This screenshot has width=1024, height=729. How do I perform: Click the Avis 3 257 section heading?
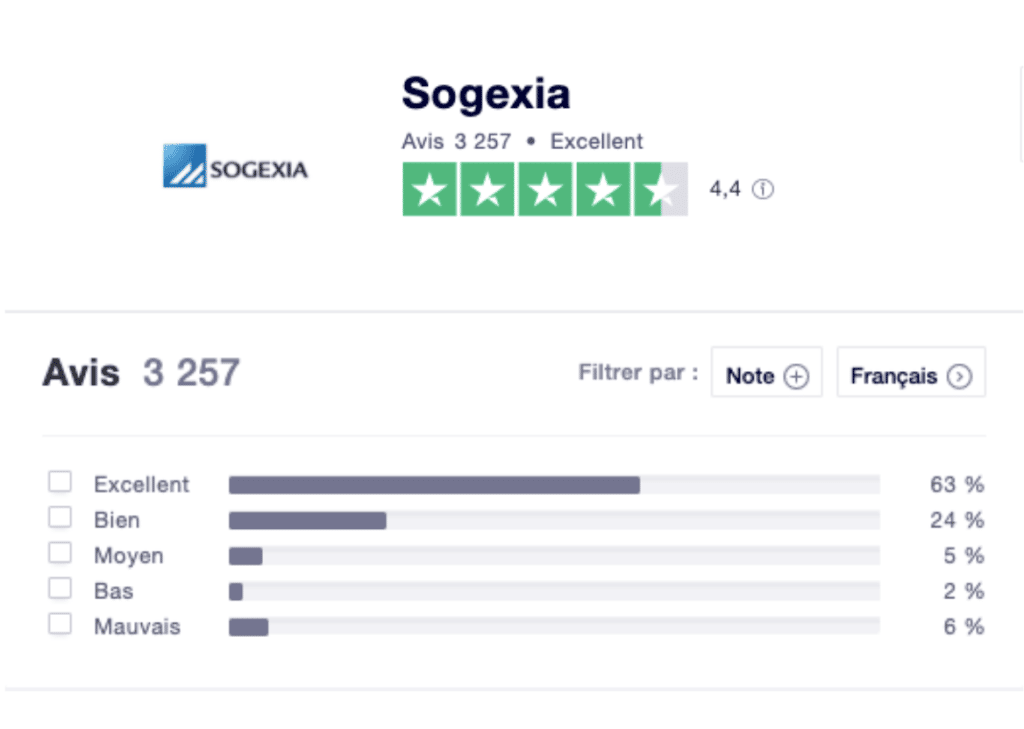(x=141, y=373)
